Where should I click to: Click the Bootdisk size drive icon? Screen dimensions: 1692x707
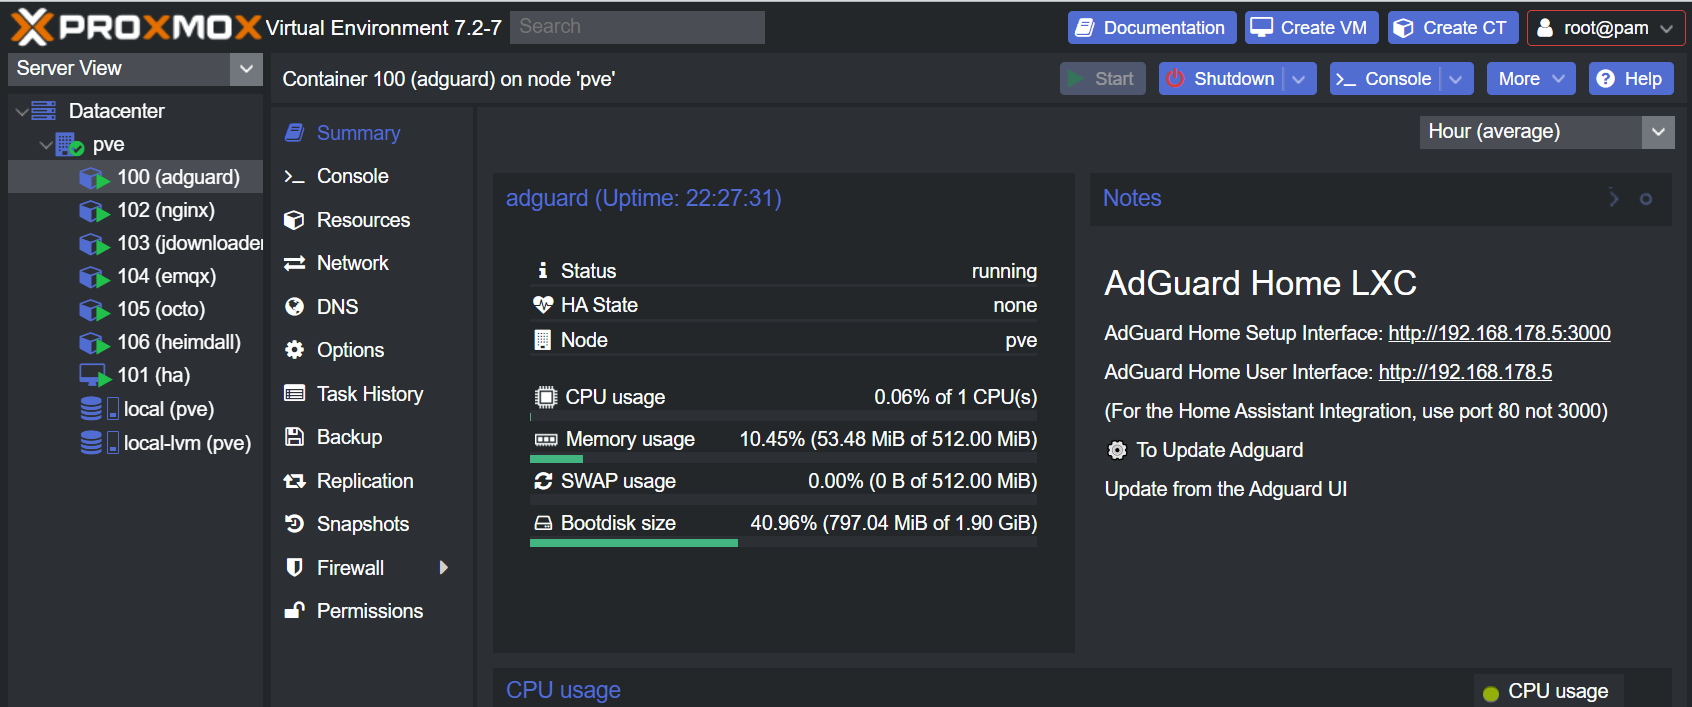[x=543, y=523]
